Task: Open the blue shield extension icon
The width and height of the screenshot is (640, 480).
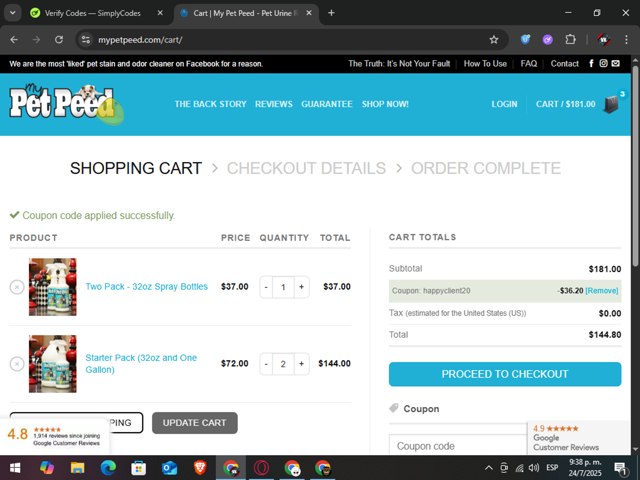Action: [525, 40]
